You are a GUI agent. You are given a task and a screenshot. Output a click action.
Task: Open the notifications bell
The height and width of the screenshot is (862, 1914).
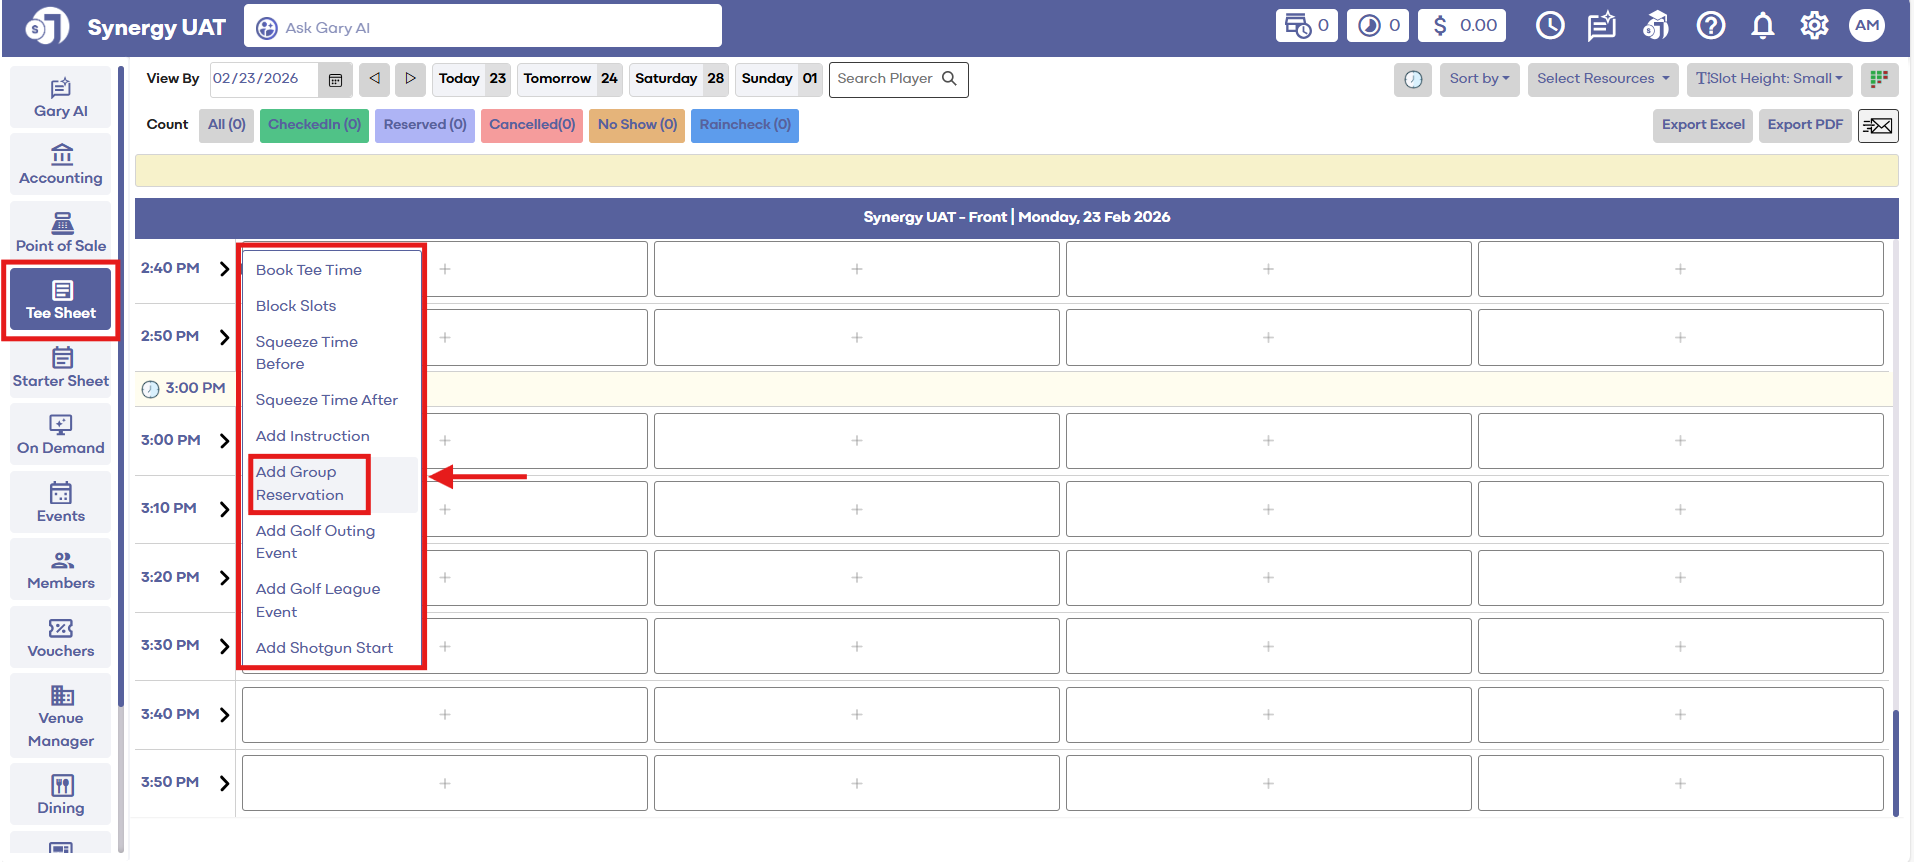(x=1762, y=26)
